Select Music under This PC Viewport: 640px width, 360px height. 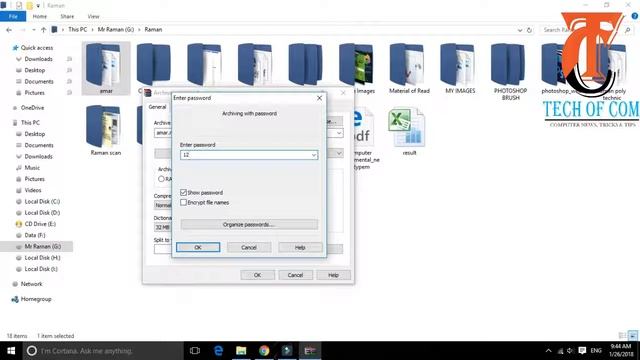32,168
